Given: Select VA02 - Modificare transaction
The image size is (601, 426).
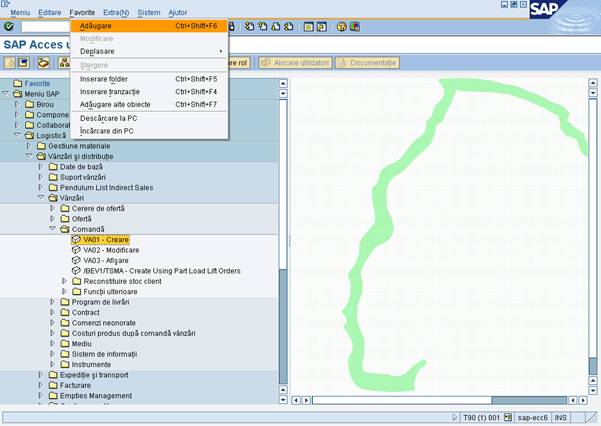Looking at the screenshot, I should pos(111,250).
